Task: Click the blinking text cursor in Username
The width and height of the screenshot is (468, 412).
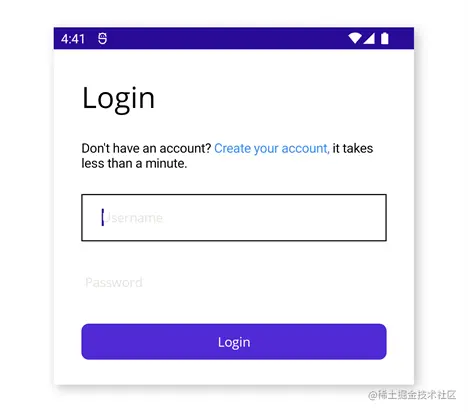Action: (x=103, y=217)
